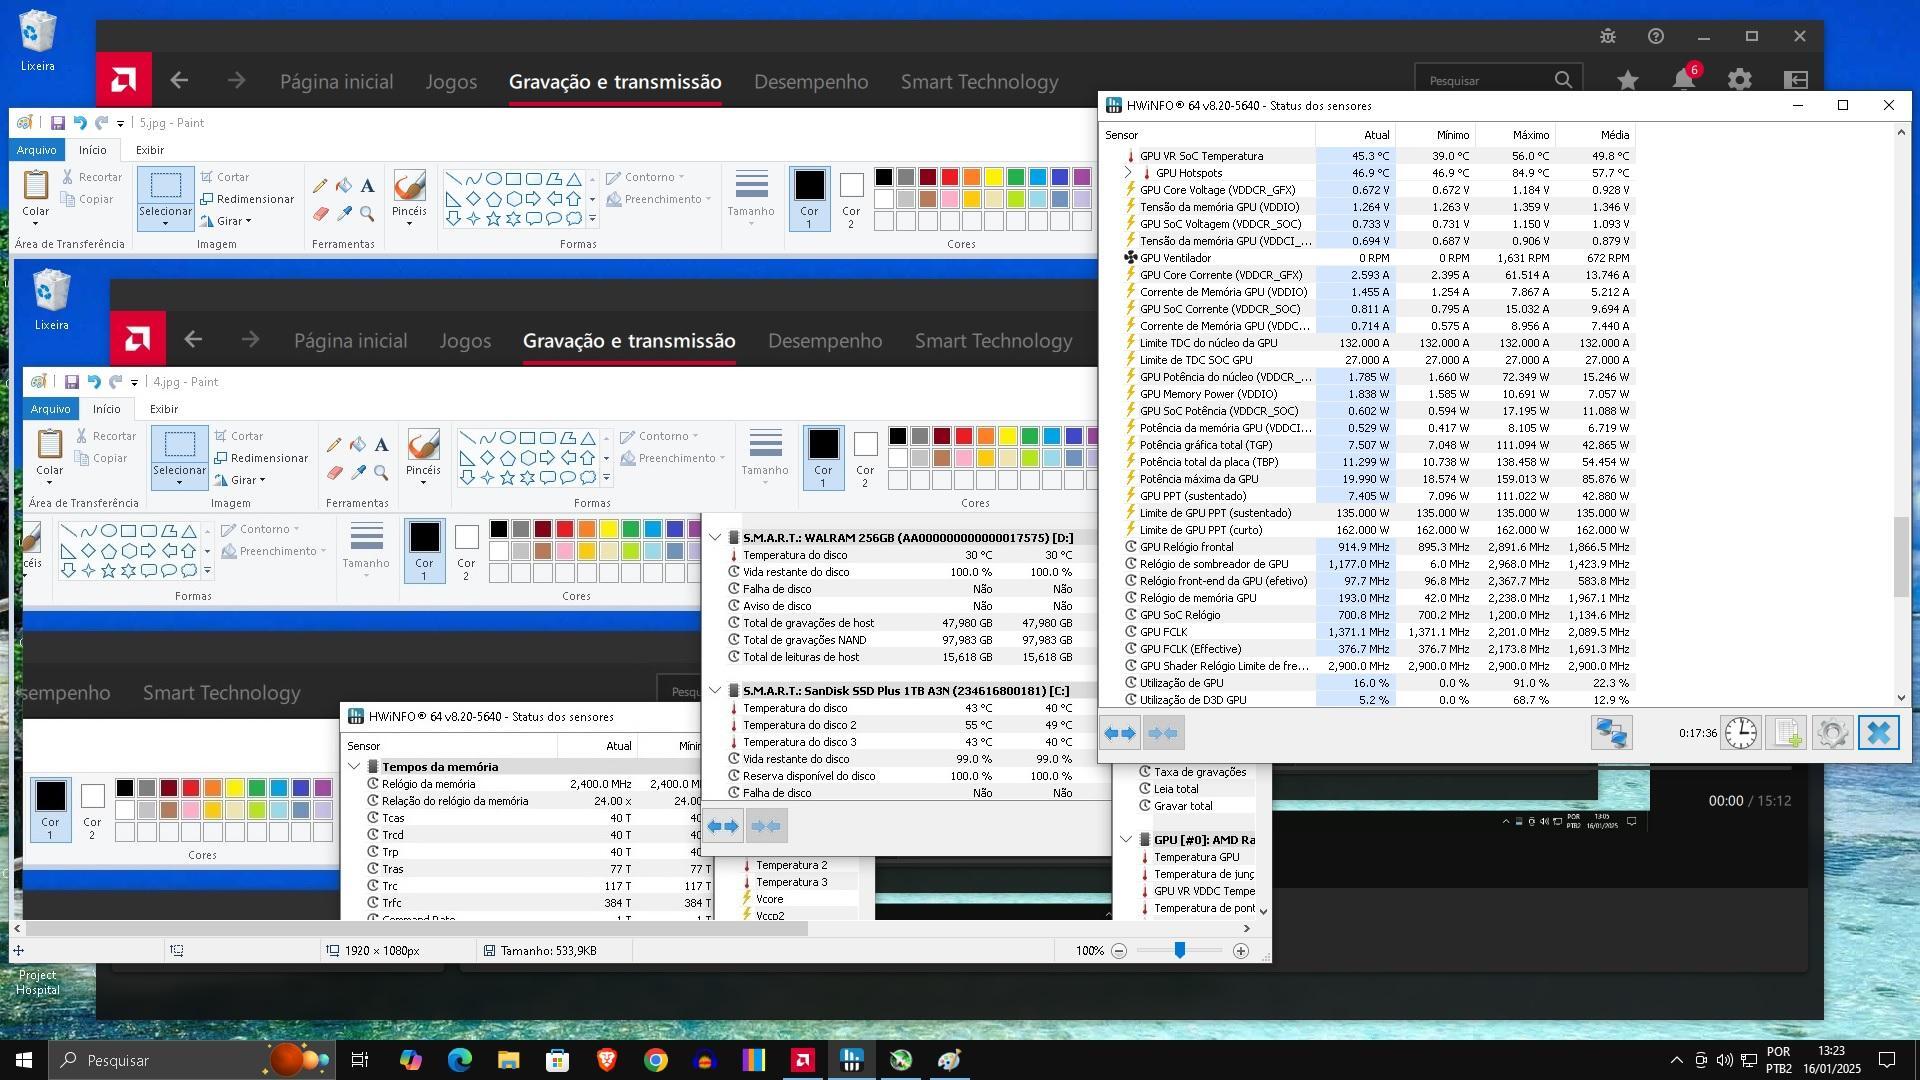The image size is (1920, 1080).
Task: Choose the Magnifier tool in 5.jpg Paint
Action: tap(368, 214)
